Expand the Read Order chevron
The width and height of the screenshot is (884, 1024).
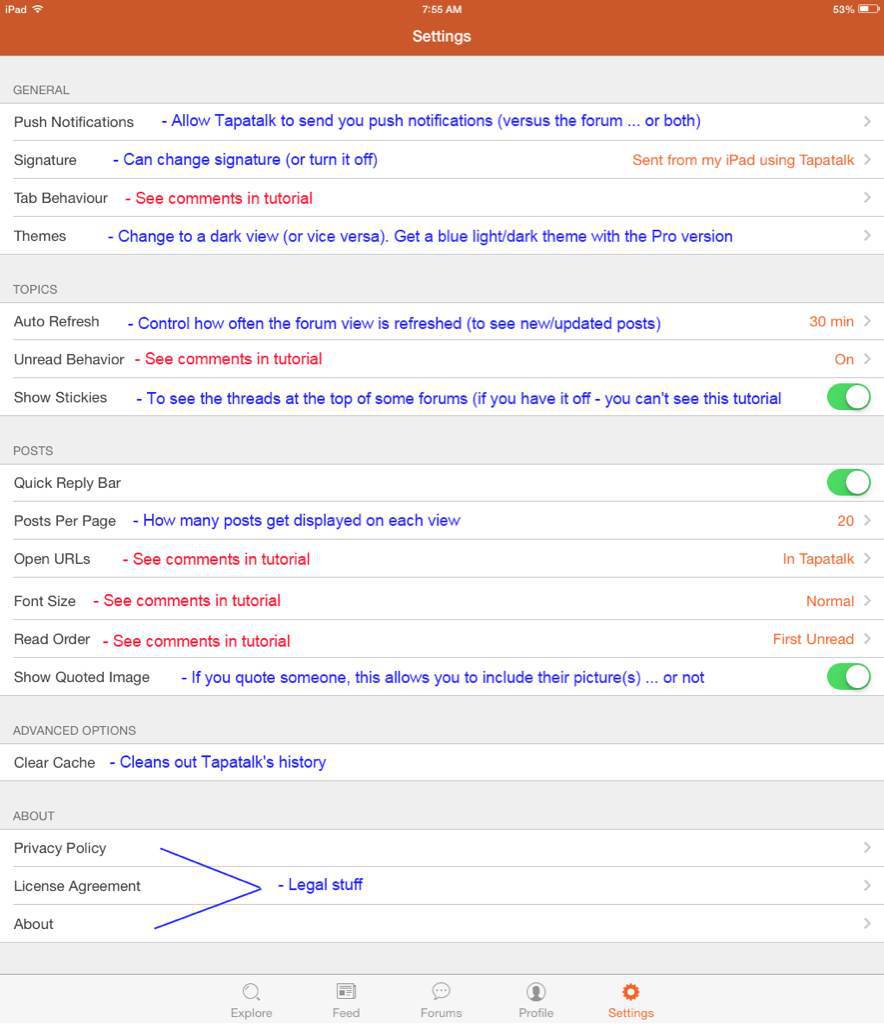[x=867, y=639]
